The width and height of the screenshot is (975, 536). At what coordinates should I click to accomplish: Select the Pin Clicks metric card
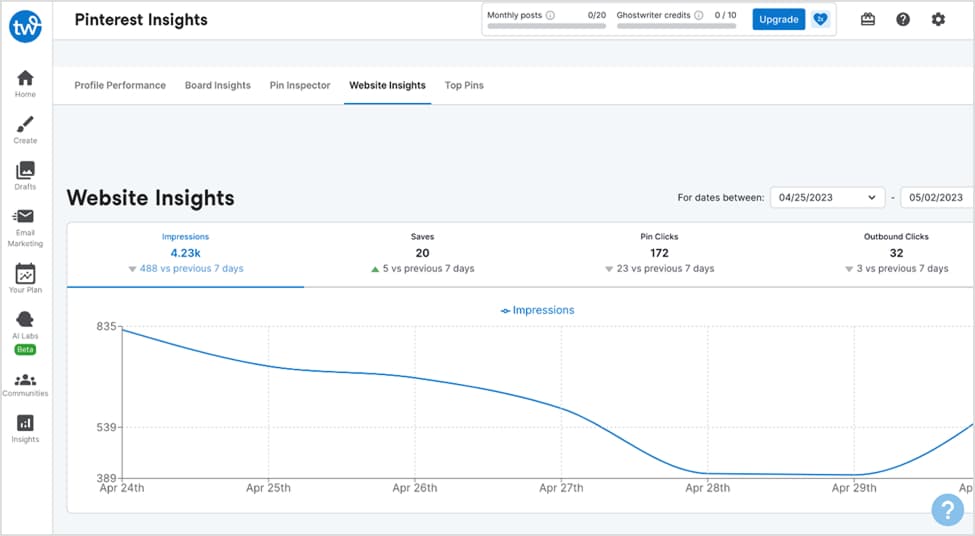pos(659,253)
